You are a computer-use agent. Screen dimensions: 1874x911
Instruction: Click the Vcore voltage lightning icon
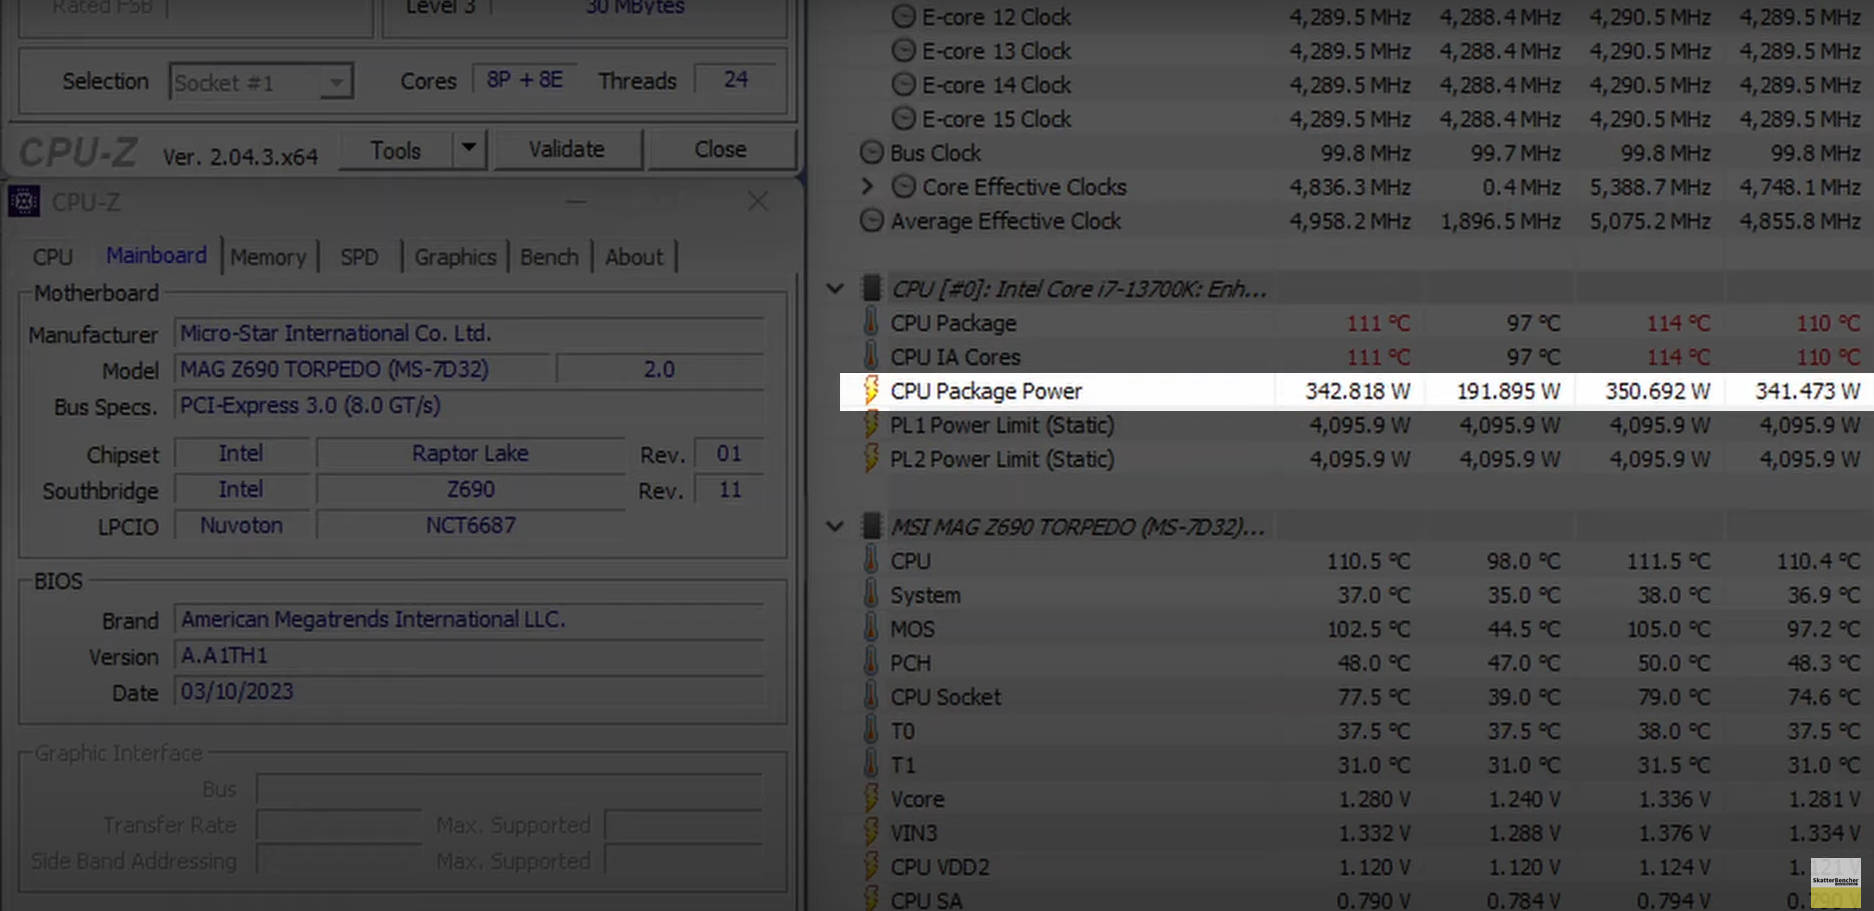[x=871, y=799]
